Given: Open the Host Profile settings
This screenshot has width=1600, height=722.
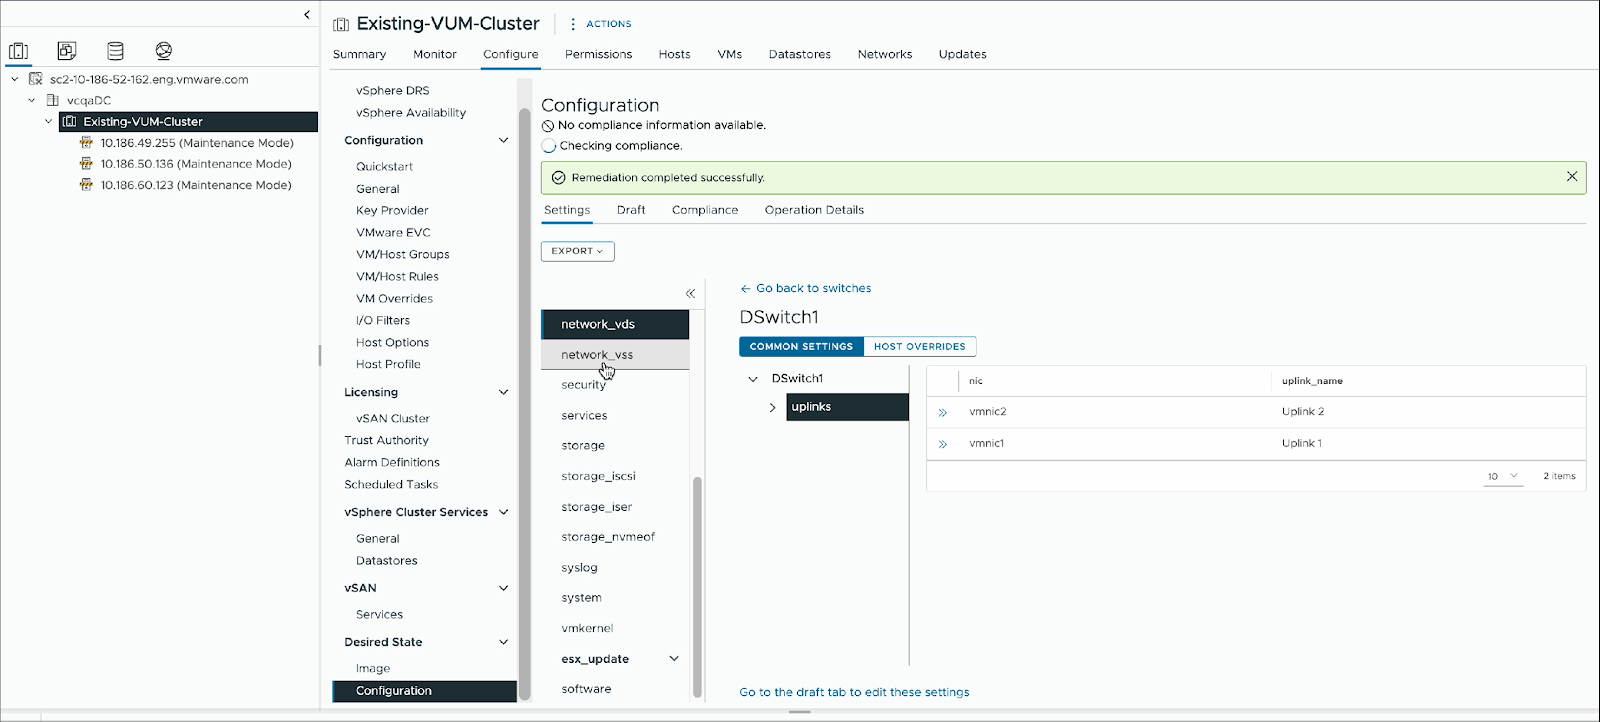Looking at the screenshot, I should coord(388,364).
